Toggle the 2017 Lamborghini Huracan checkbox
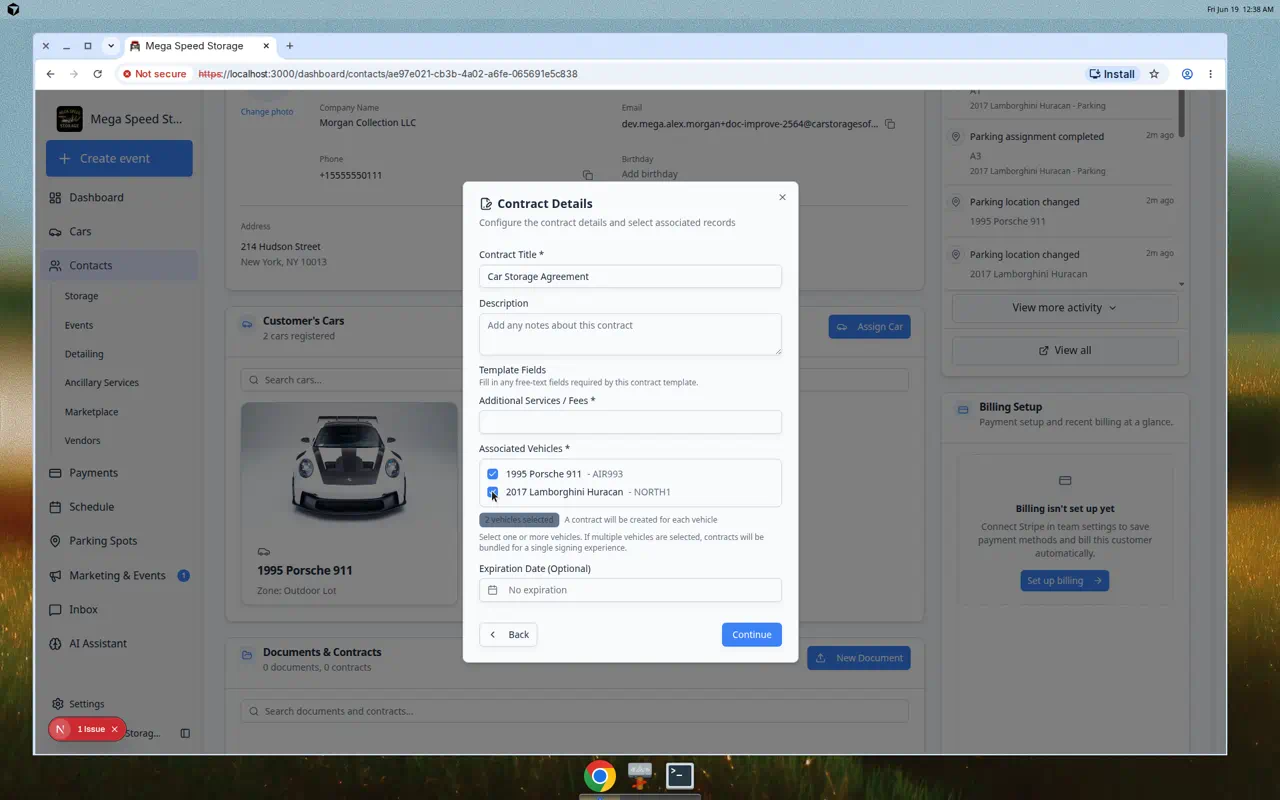Viewport: 1280px width, 800px height. [x=492, y=492]
